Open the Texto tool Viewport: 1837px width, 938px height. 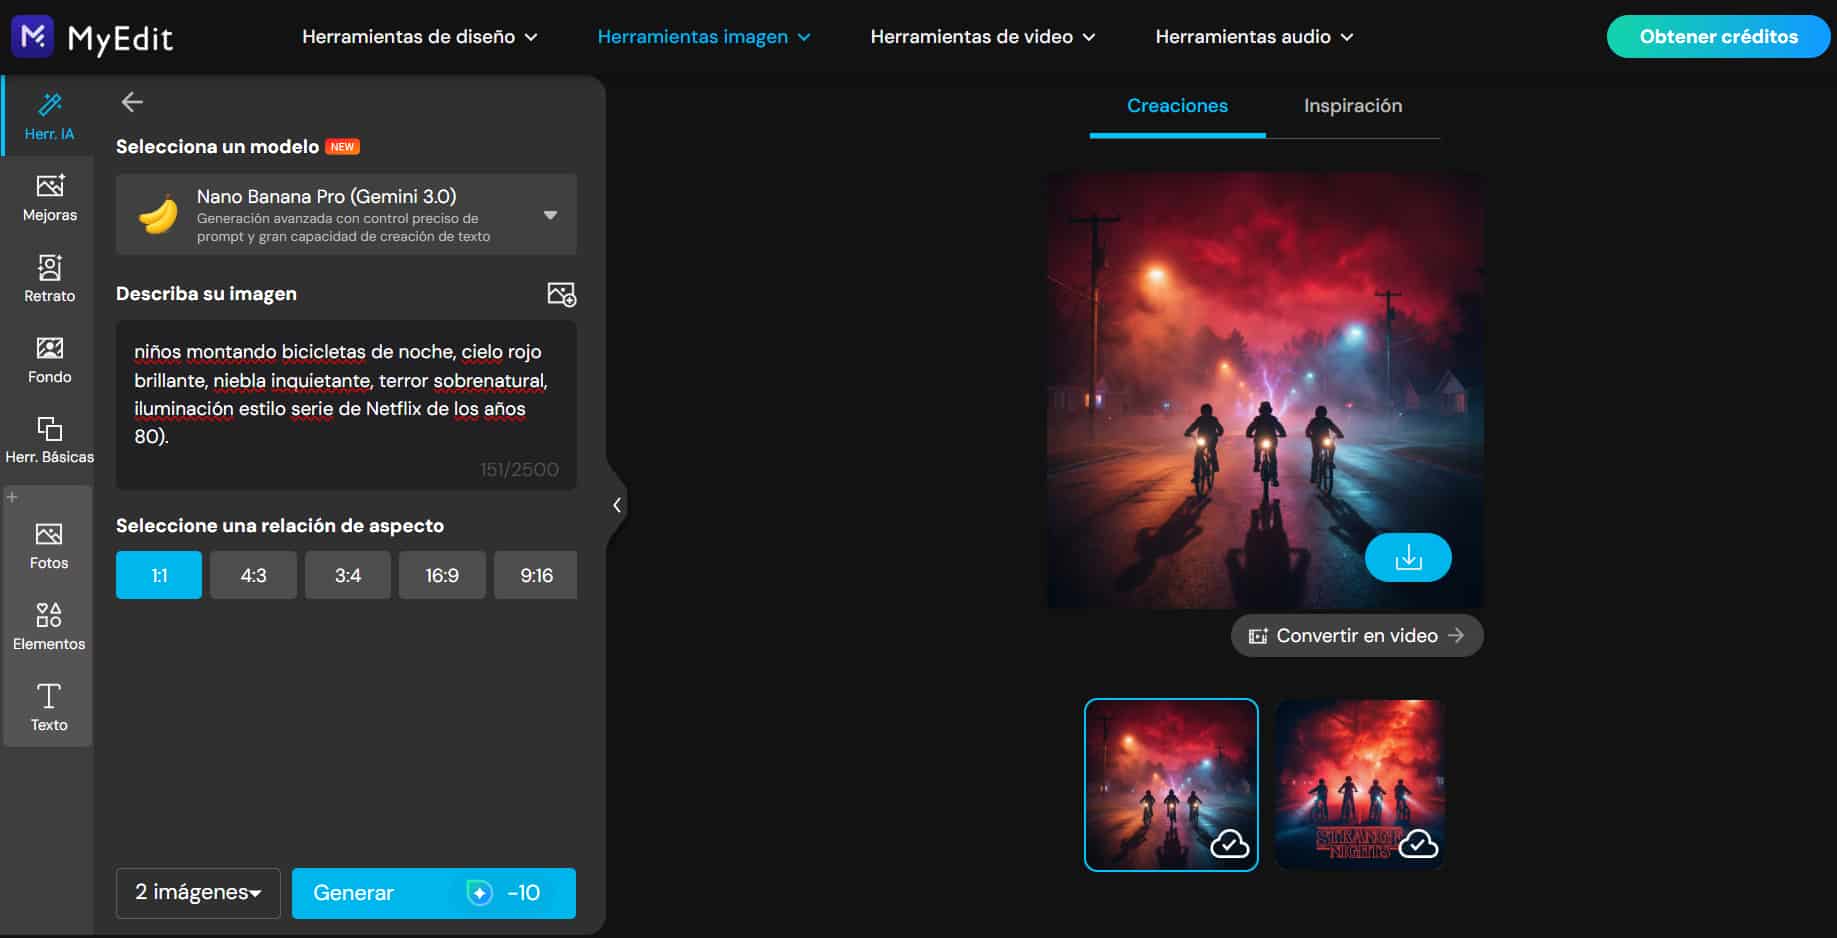(x=48, y=706)
